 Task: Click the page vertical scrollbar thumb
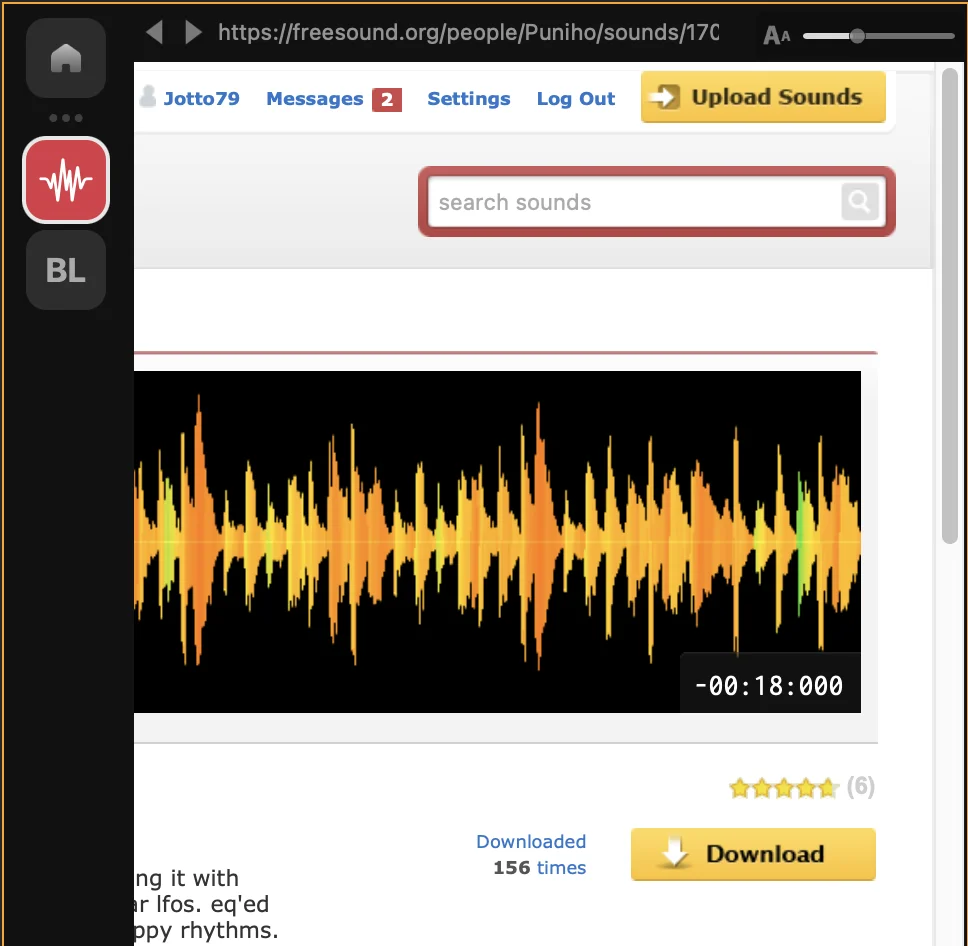(x=949, y=306)
